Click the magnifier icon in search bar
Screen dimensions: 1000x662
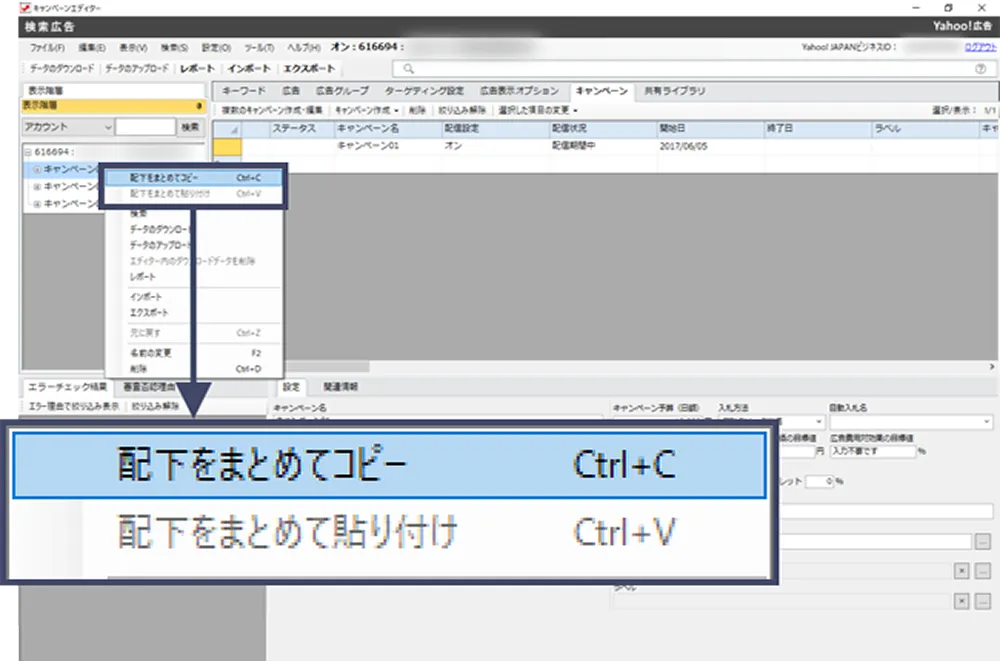(409, 69)
